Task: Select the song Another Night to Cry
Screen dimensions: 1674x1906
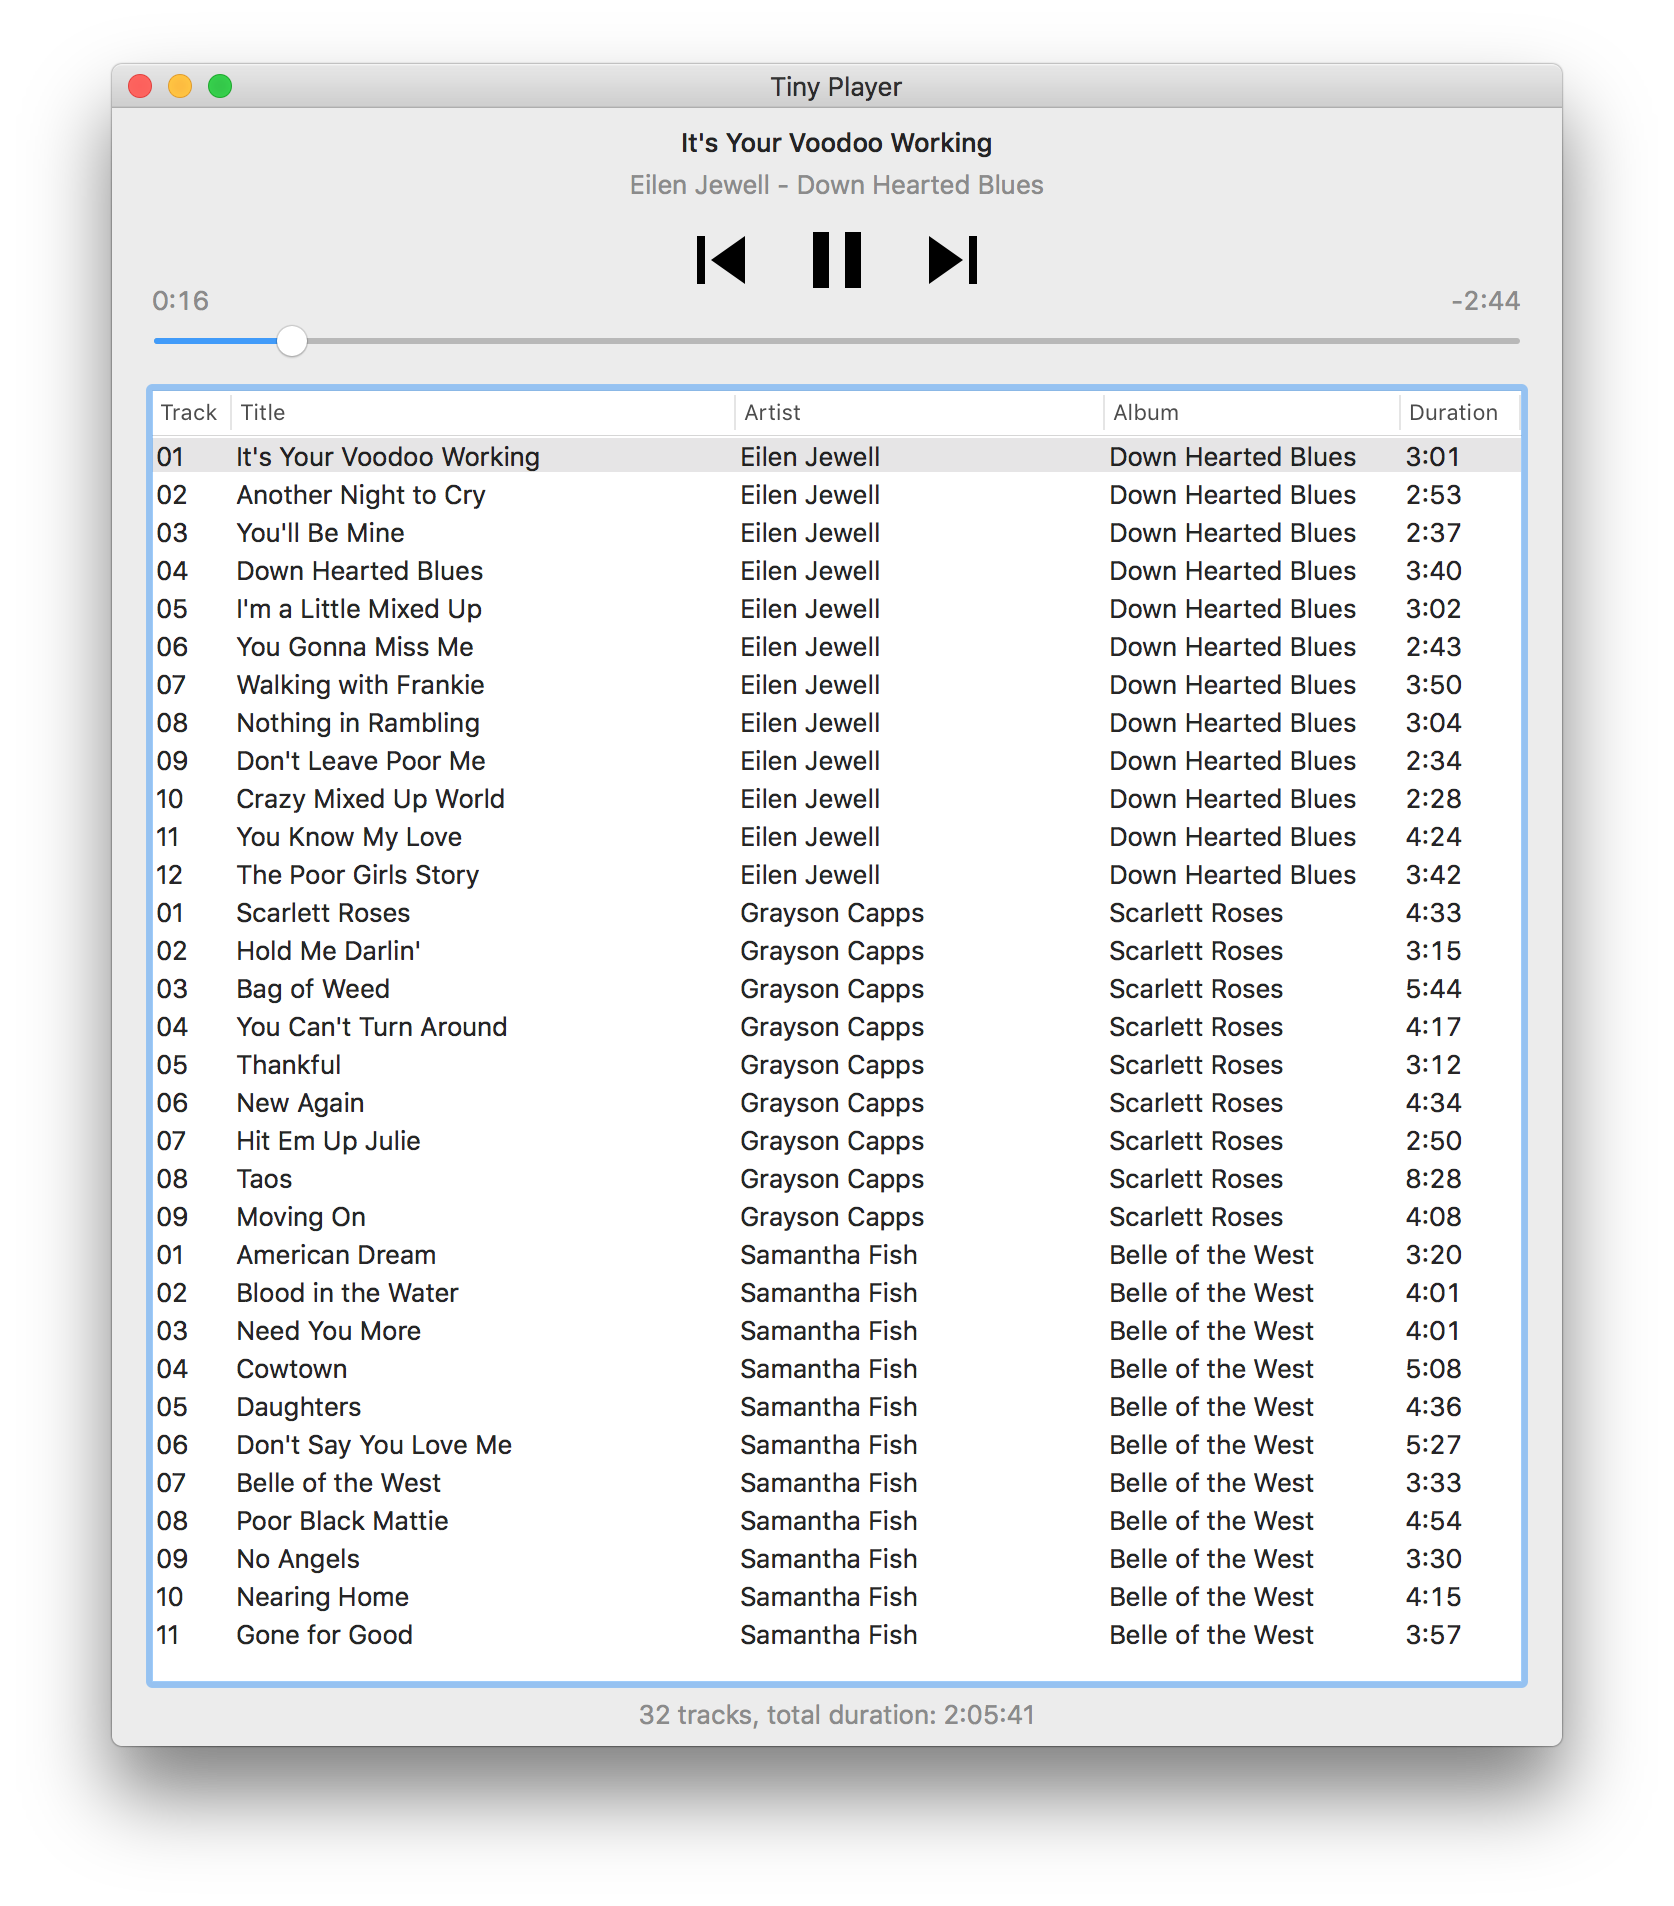Action: 361,495
